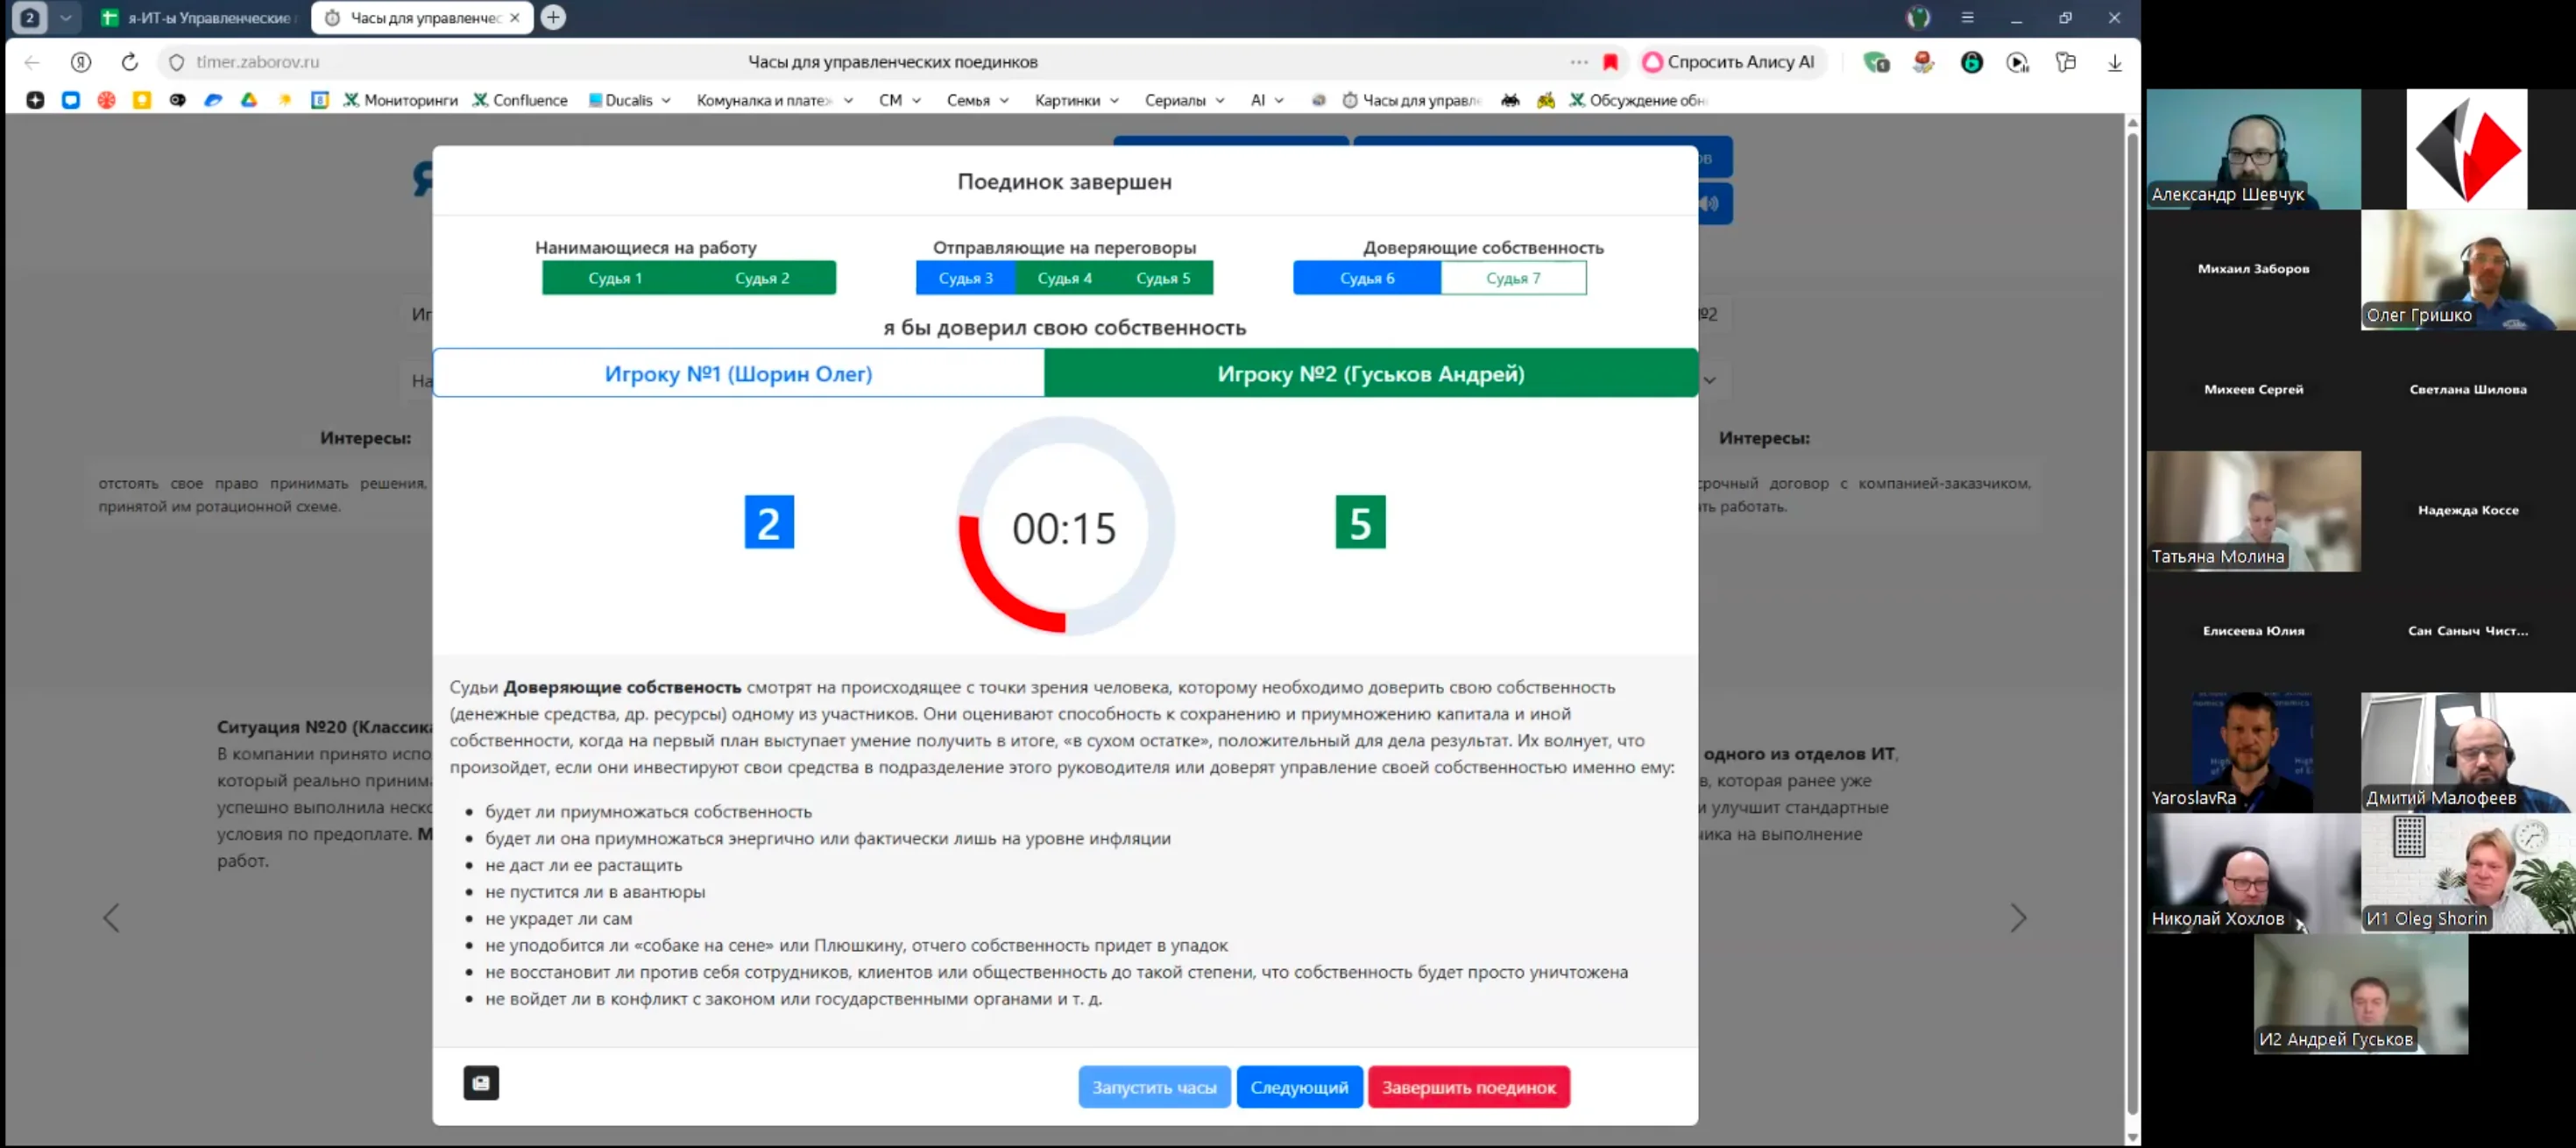Click the camera screenshot icon in dialog

tap(481, 1082)
